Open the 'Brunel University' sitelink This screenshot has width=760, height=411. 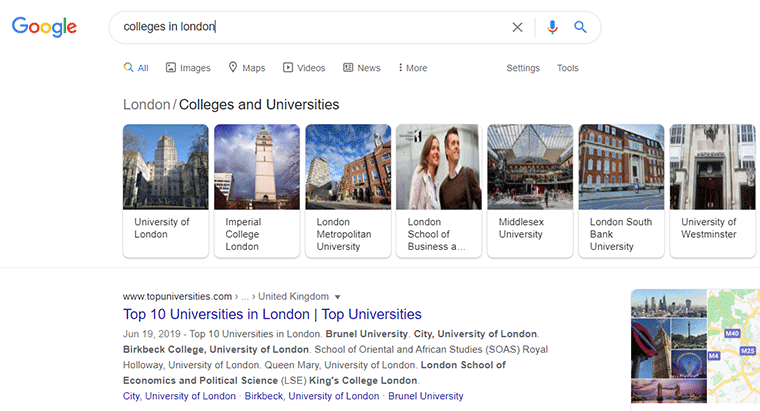426,396
